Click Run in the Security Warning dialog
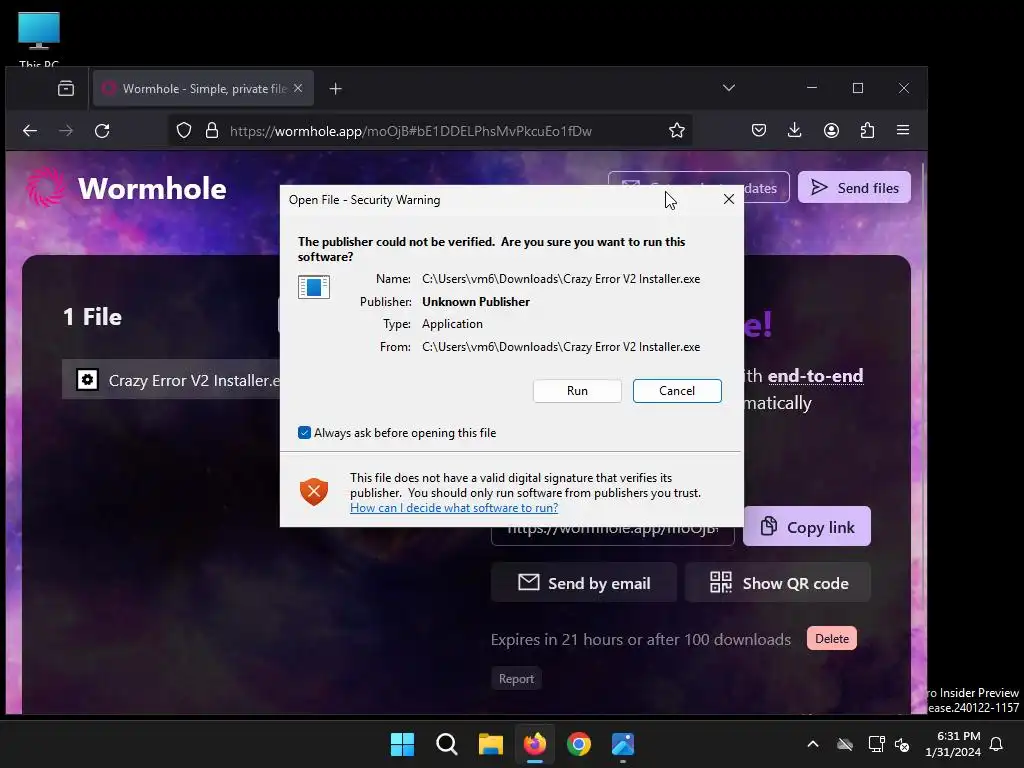The height and width of the screenshot is (768, 1024). [577, 391]
